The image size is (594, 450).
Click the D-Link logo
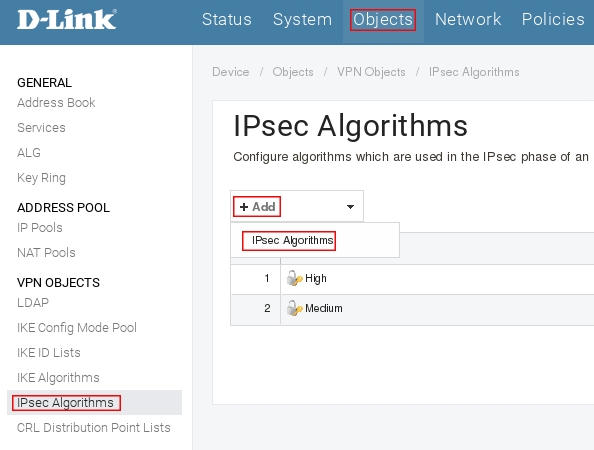pos(67,19)
